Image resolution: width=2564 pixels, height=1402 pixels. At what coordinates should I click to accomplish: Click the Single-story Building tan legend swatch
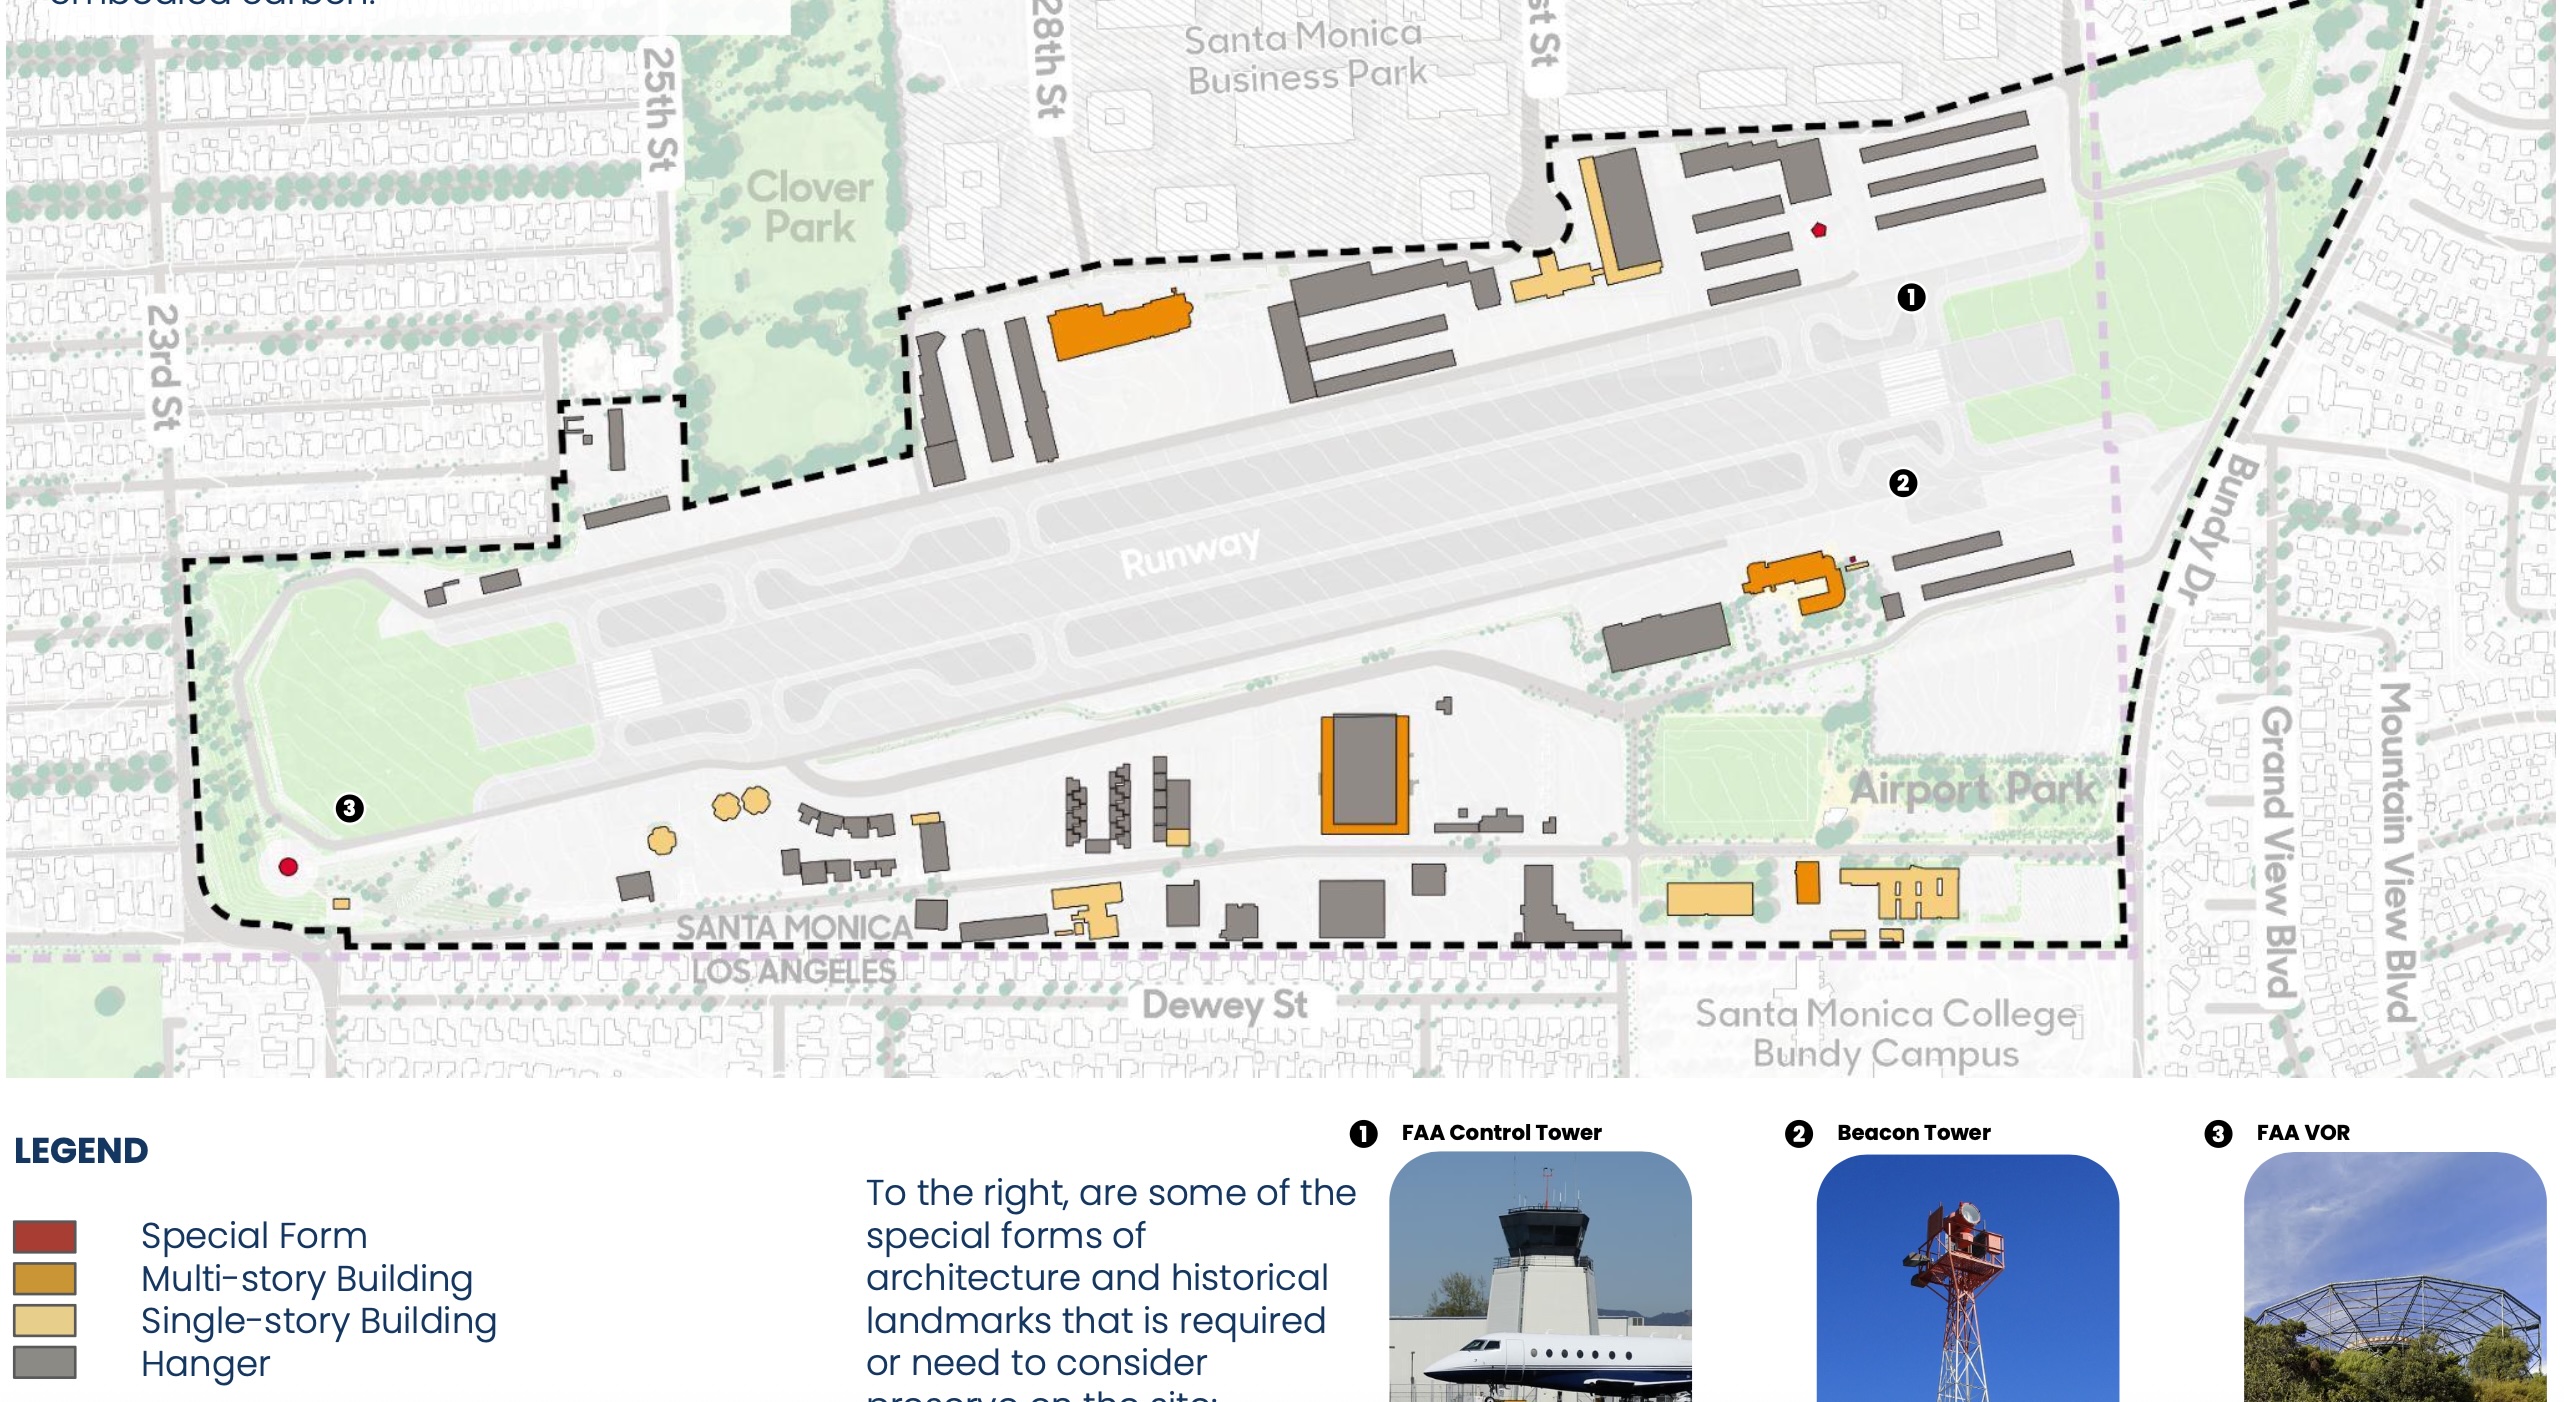(x=45, y=1321)
